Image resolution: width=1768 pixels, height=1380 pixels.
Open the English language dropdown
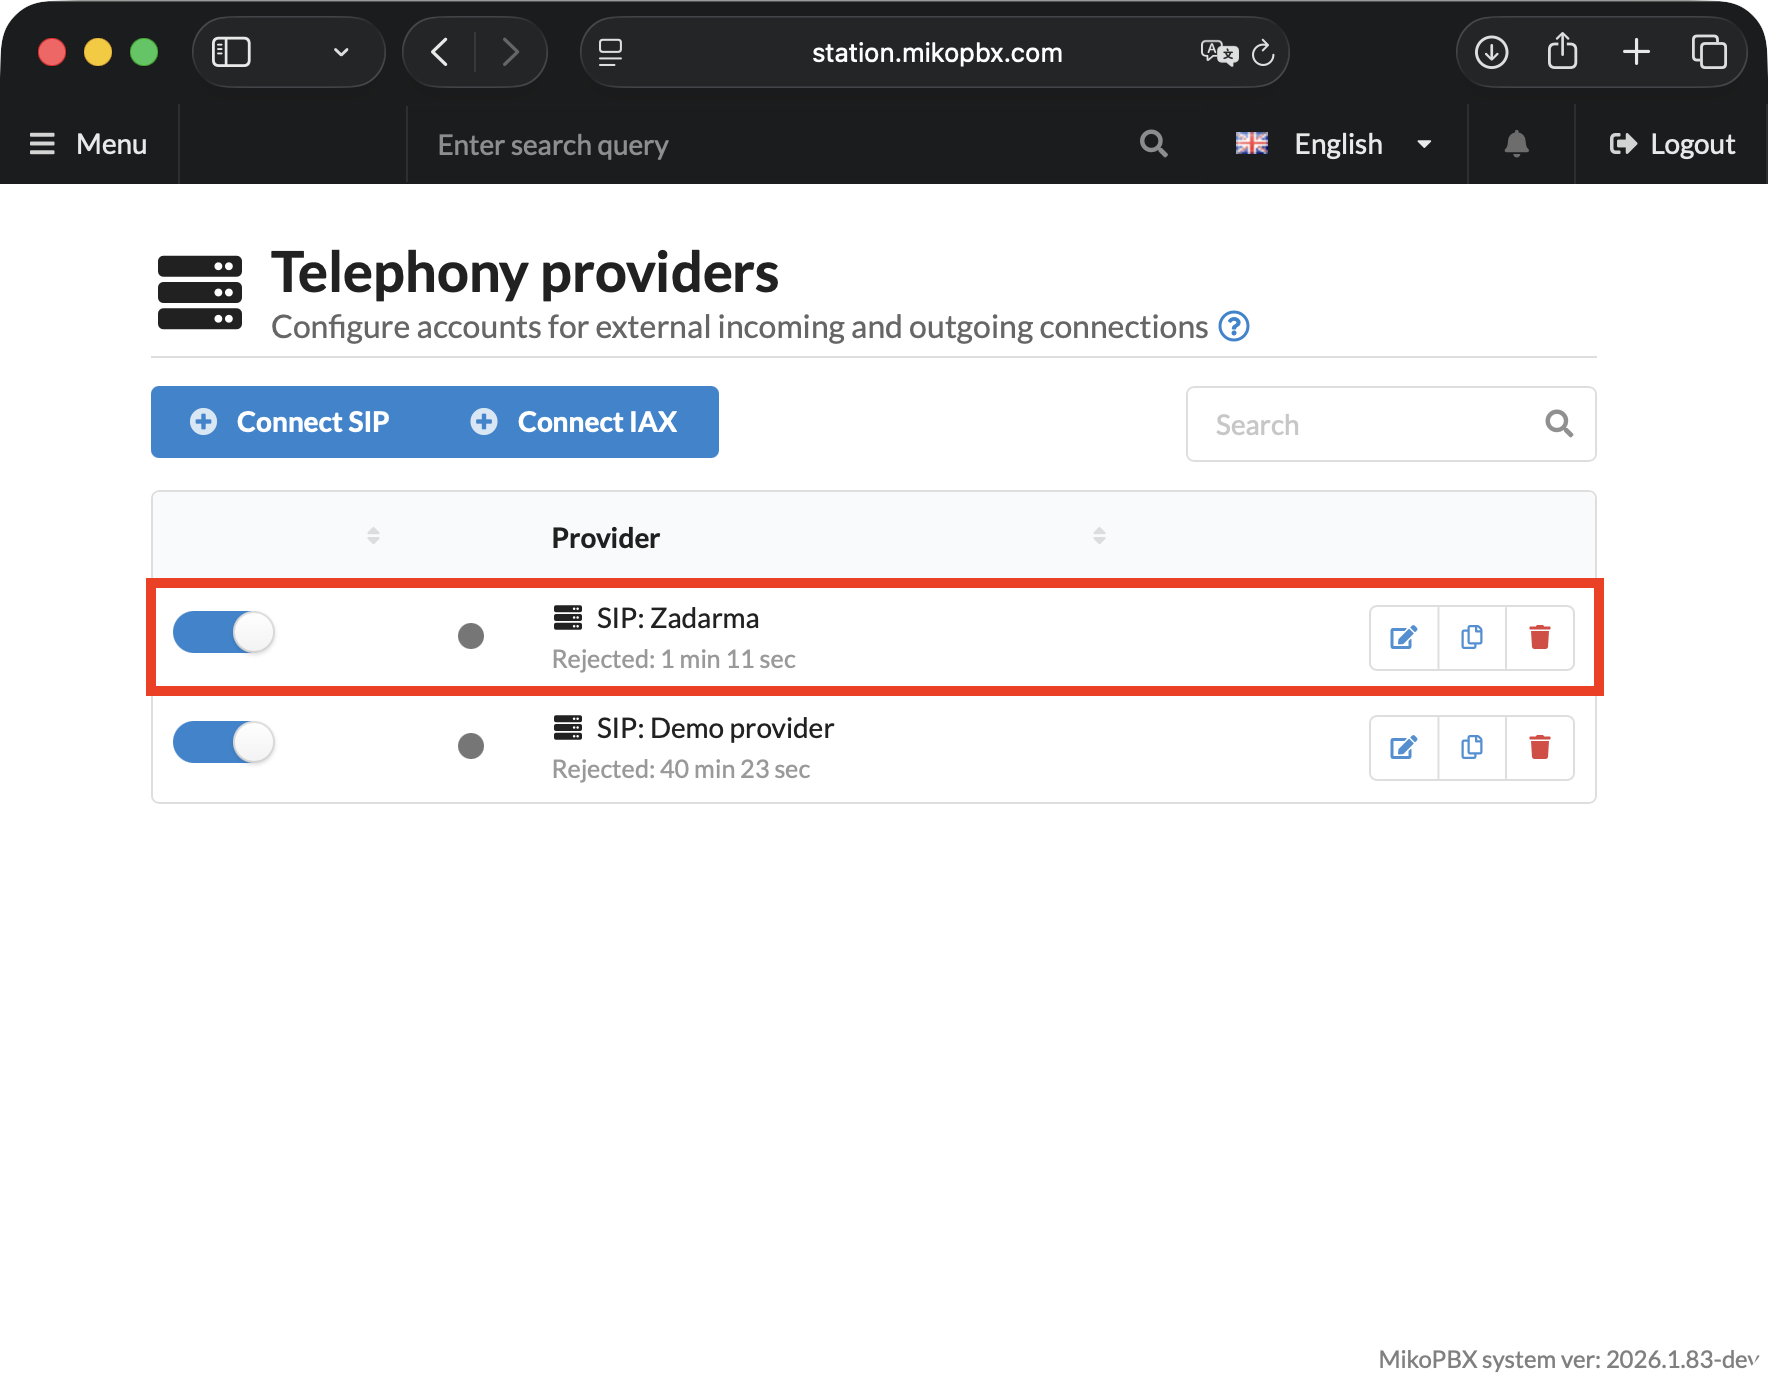pyautogui.click(x=1335, y=144)
